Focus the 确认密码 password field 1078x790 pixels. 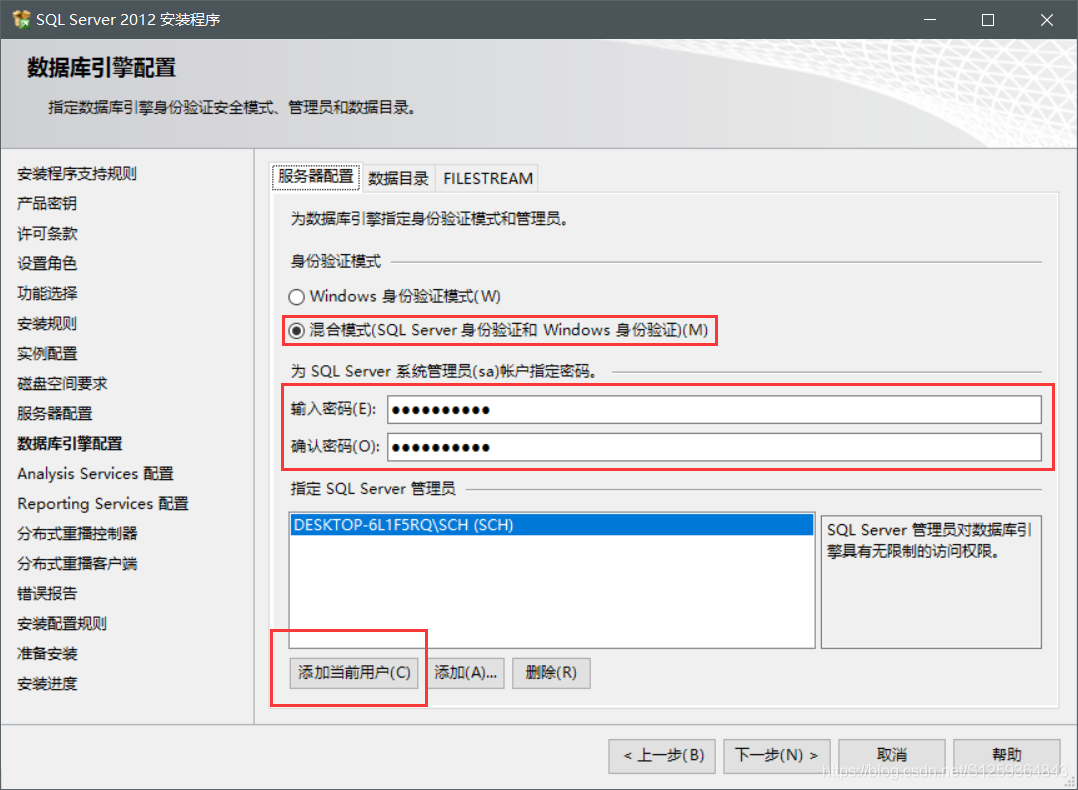coord(714,447)
